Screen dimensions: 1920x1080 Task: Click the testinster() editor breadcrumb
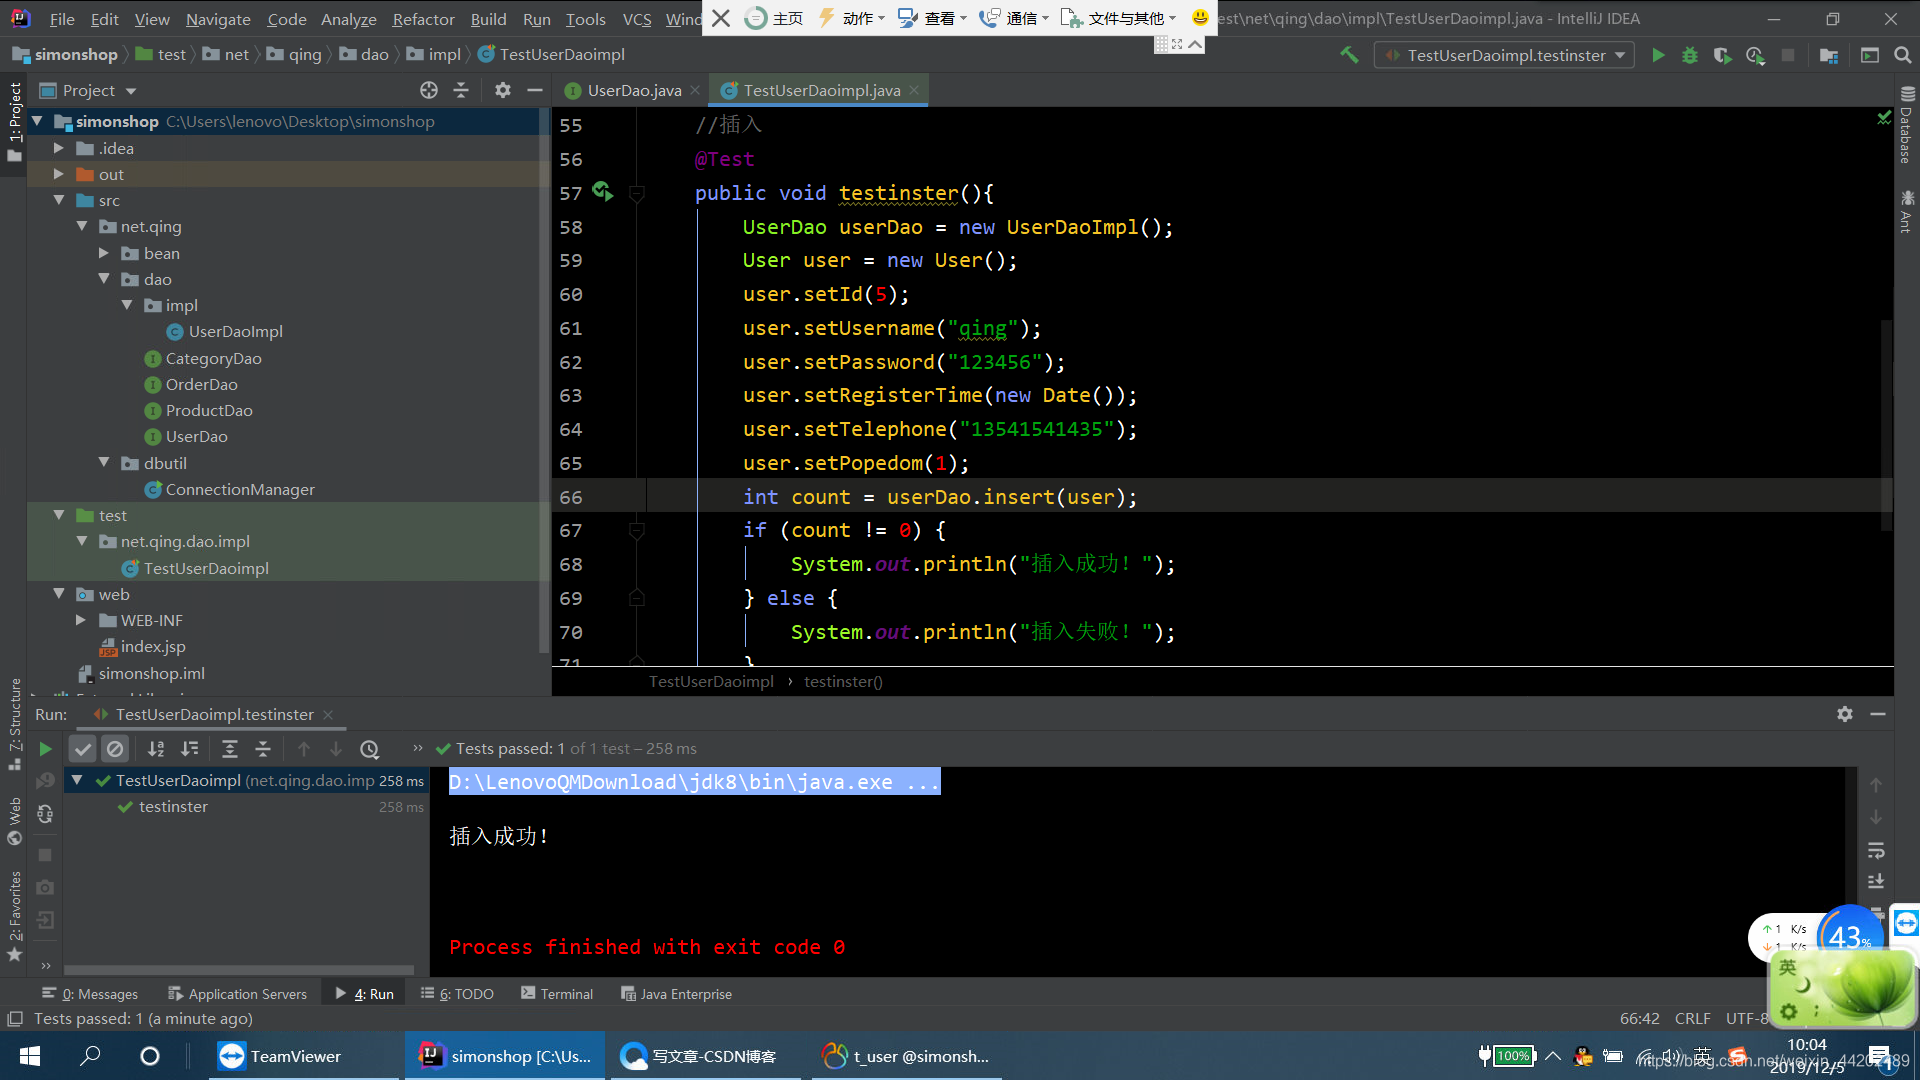pos(843,682)
